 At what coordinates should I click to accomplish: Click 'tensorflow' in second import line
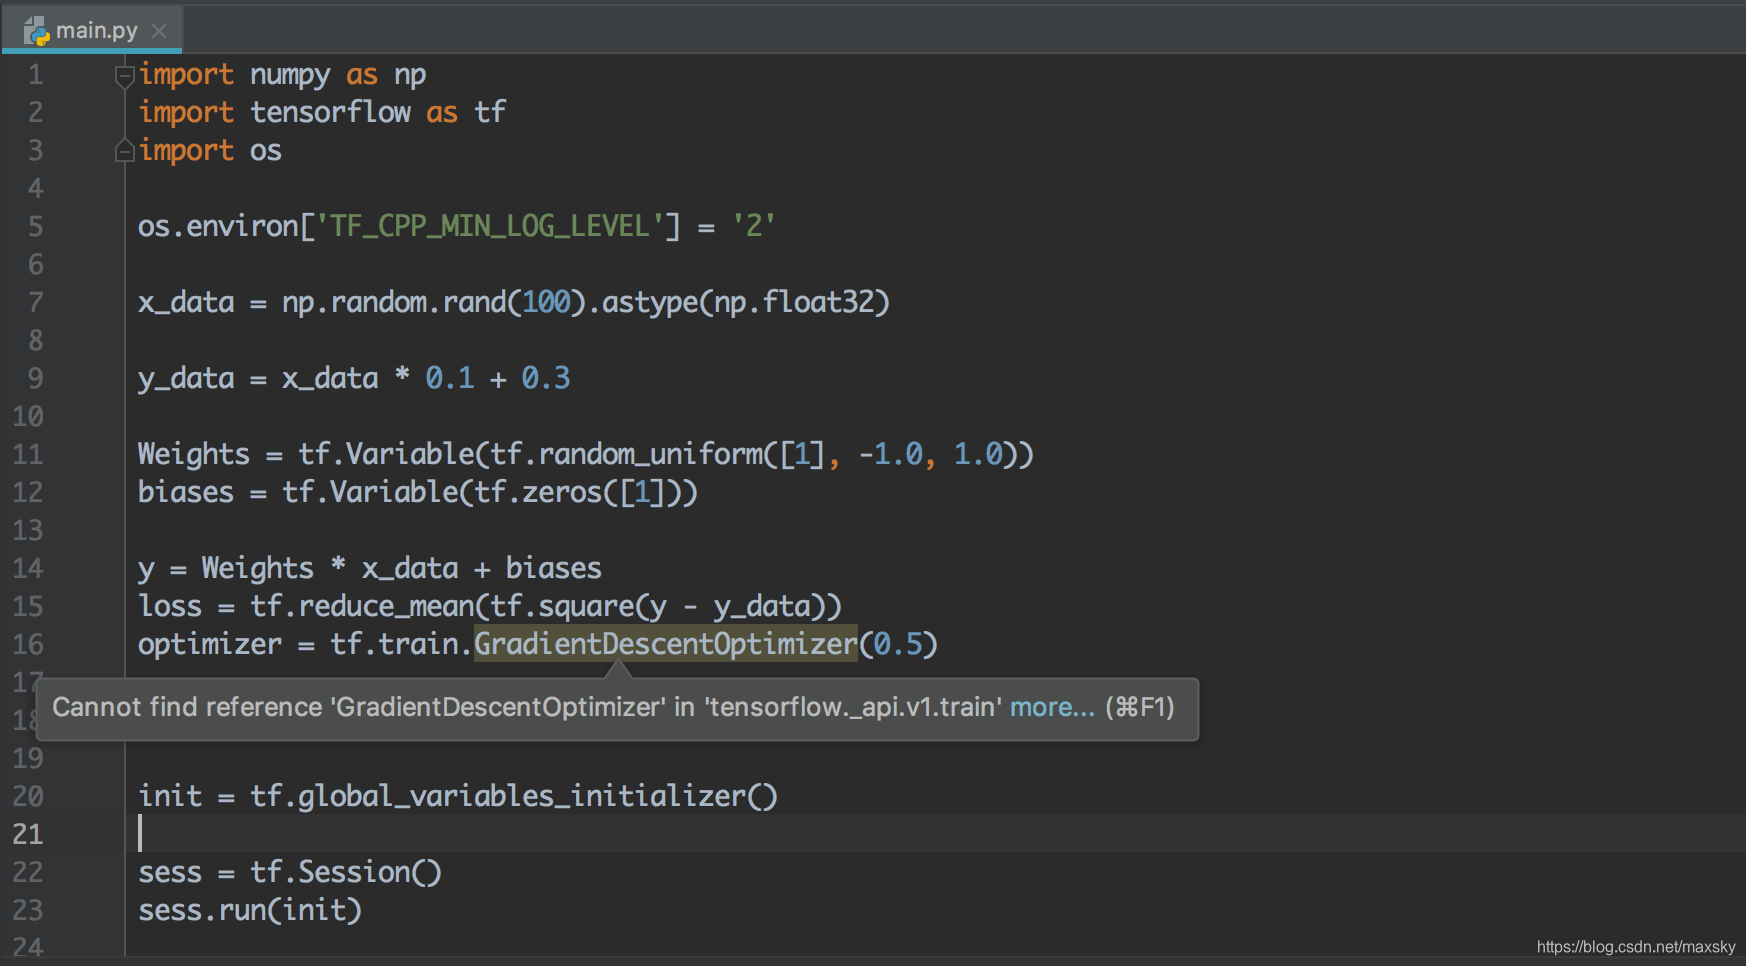click(330, 112)
